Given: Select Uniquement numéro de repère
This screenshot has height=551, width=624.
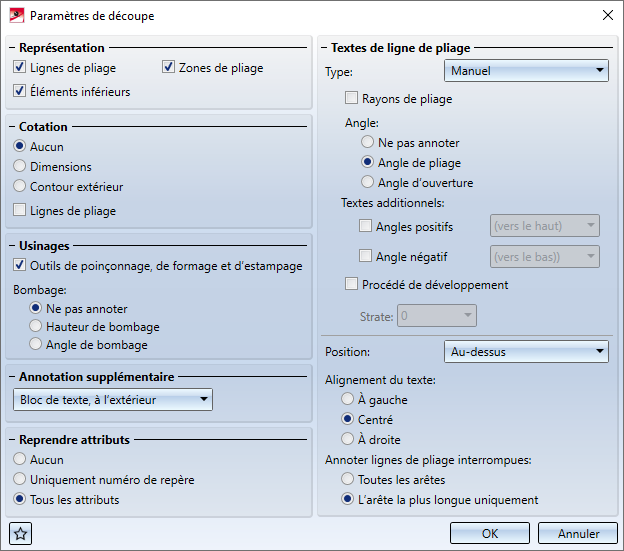Looking at the screenshot, I should [x=21, y=480].
